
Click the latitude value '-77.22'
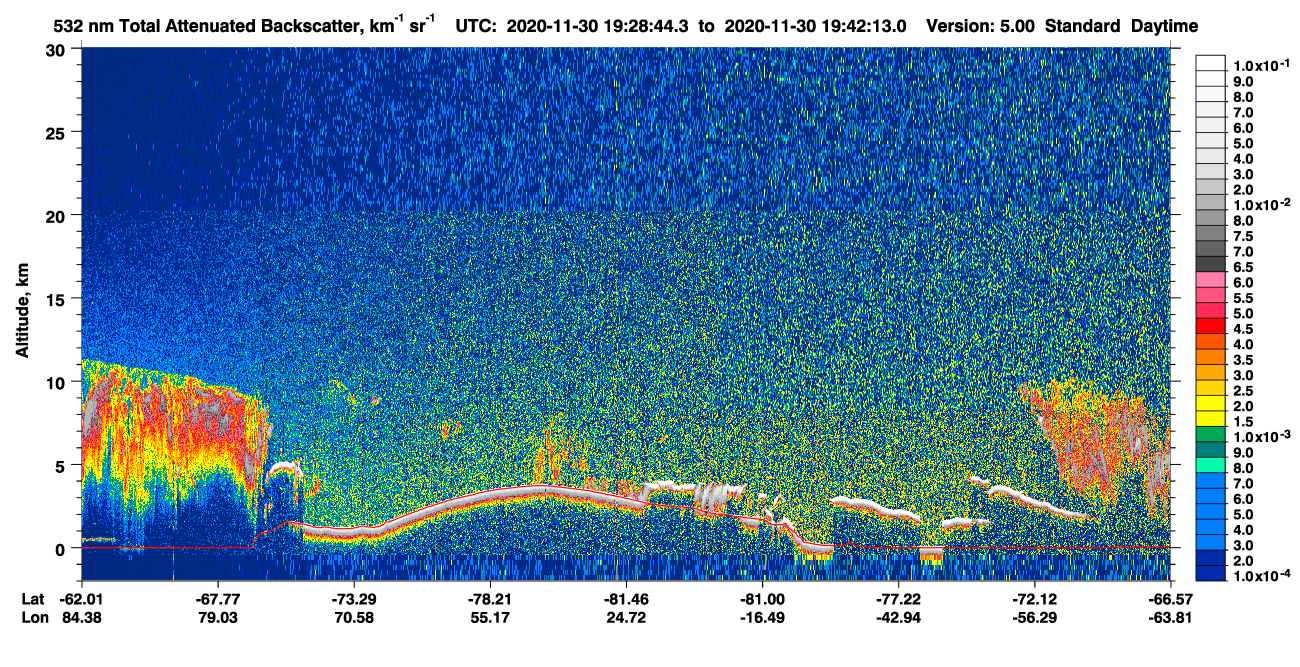899,599
